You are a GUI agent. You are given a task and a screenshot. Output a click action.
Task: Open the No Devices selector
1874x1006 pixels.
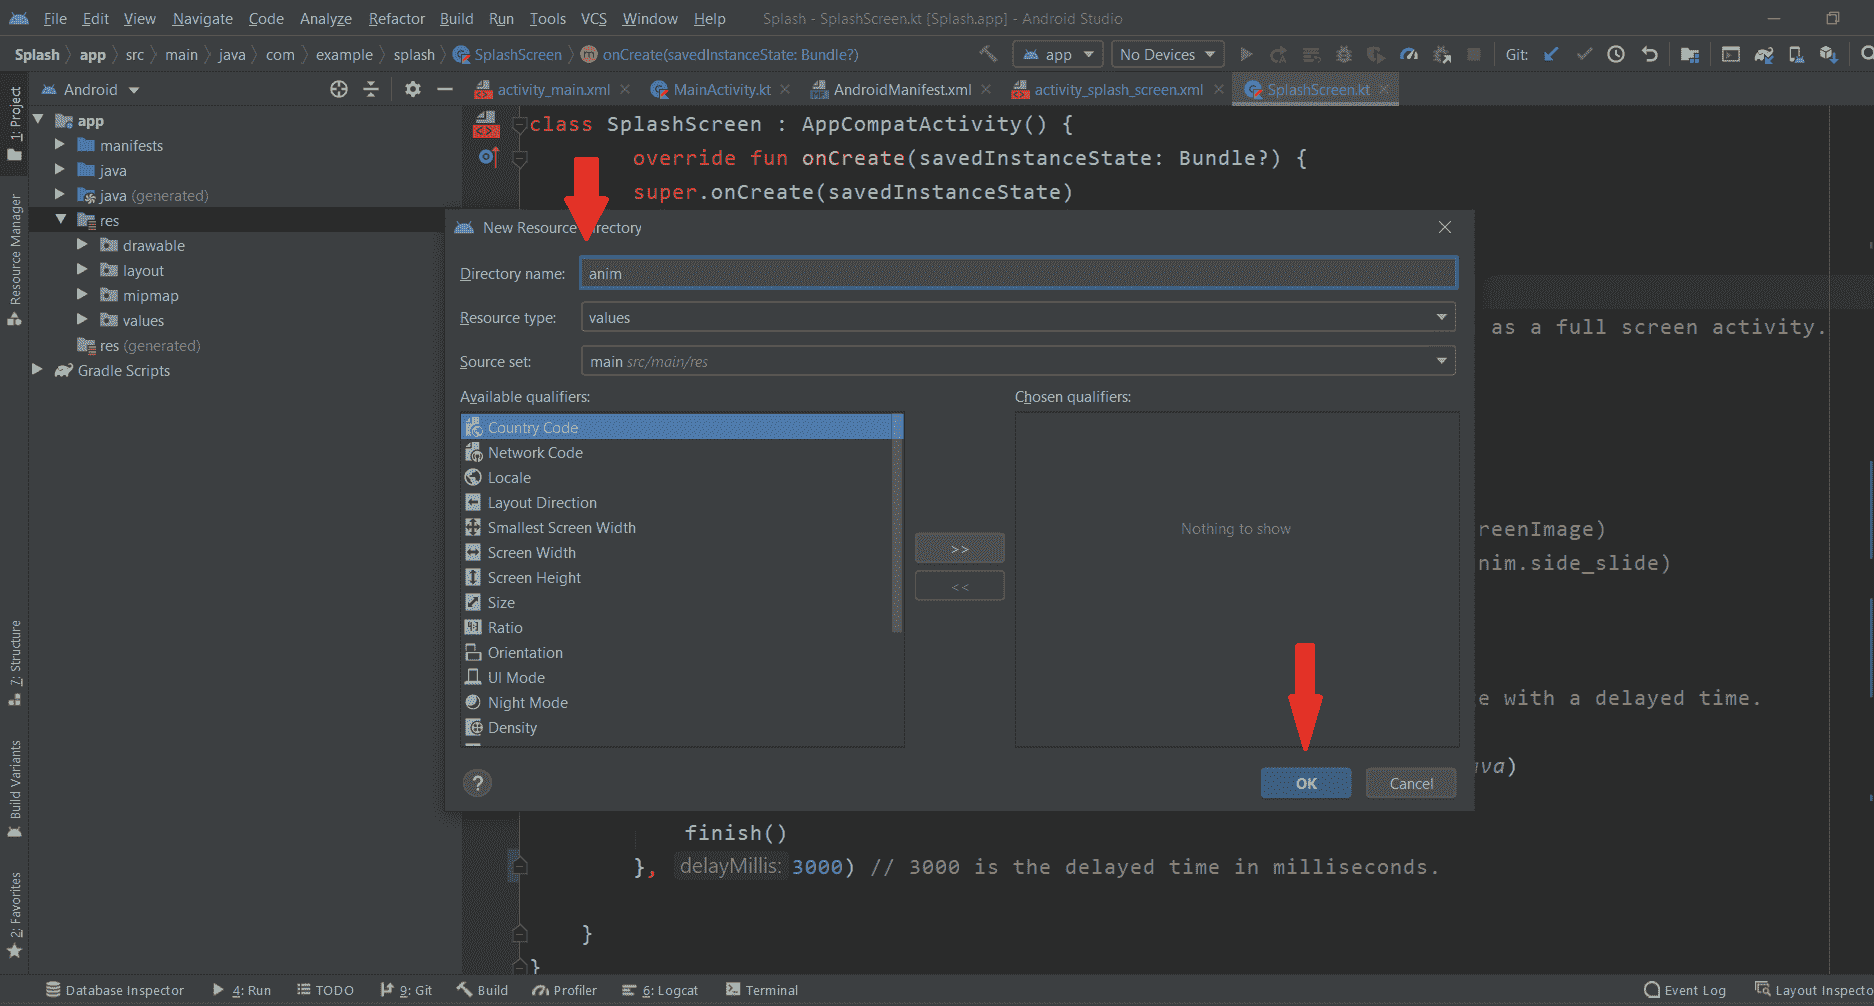1167,54
